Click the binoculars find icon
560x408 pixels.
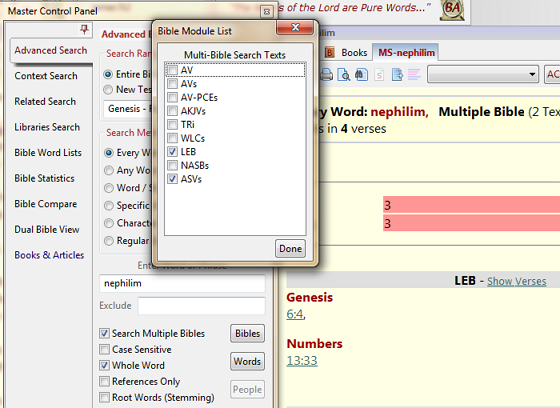click(x=361, y=75)
